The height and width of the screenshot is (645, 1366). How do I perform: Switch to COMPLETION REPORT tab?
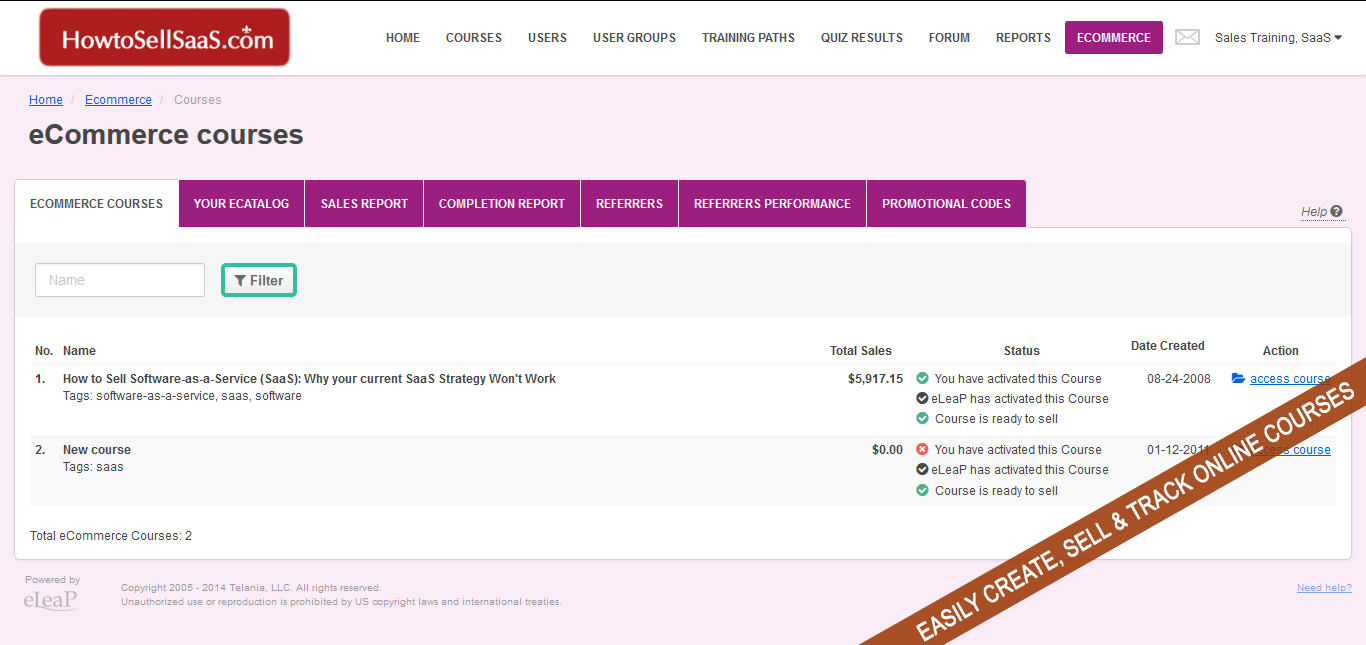(x=502, y=204)
